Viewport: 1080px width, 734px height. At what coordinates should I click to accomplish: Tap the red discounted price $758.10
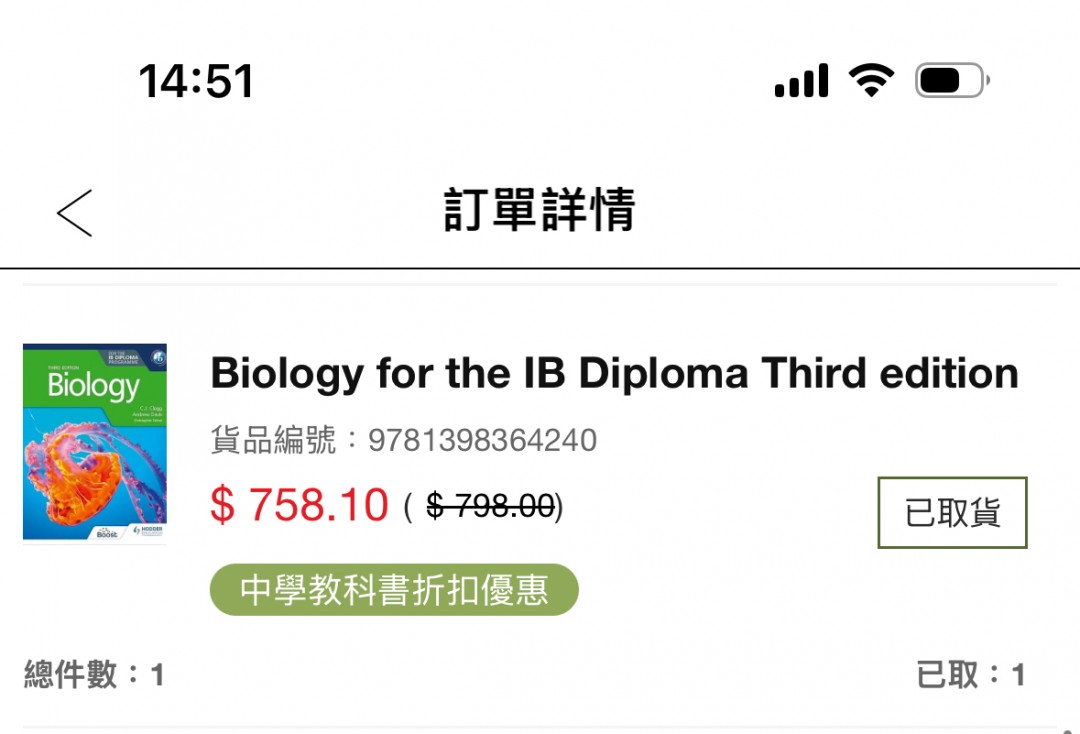[x=299, y=505]
